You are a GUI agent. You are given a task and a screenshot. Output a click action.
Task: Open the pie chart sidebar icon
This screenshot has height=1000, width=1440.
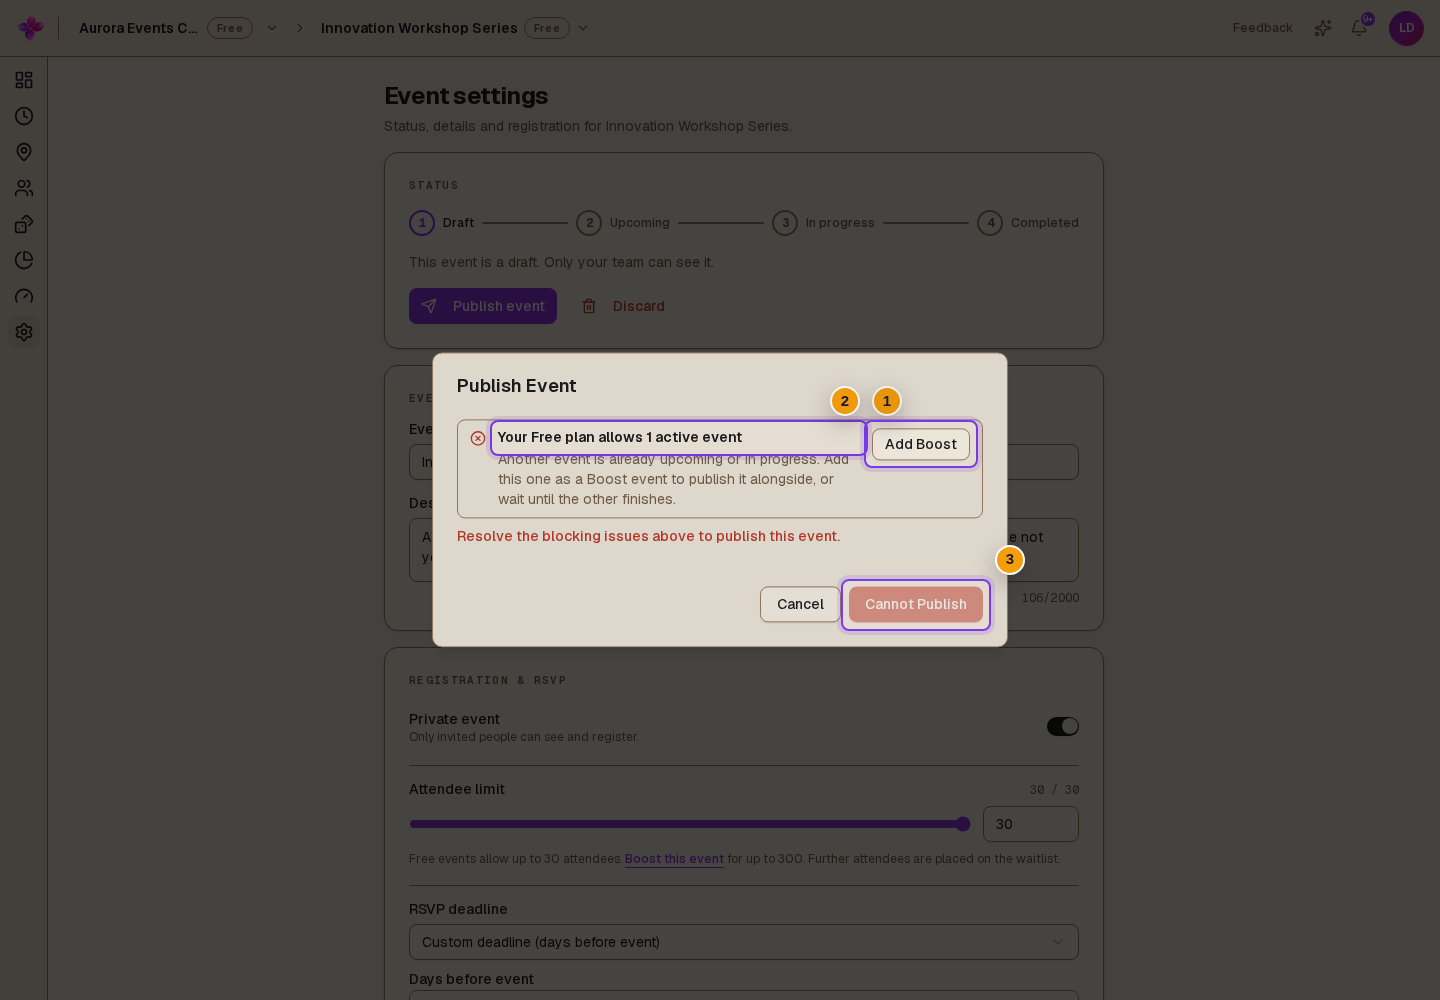click(x=24, y=260)
